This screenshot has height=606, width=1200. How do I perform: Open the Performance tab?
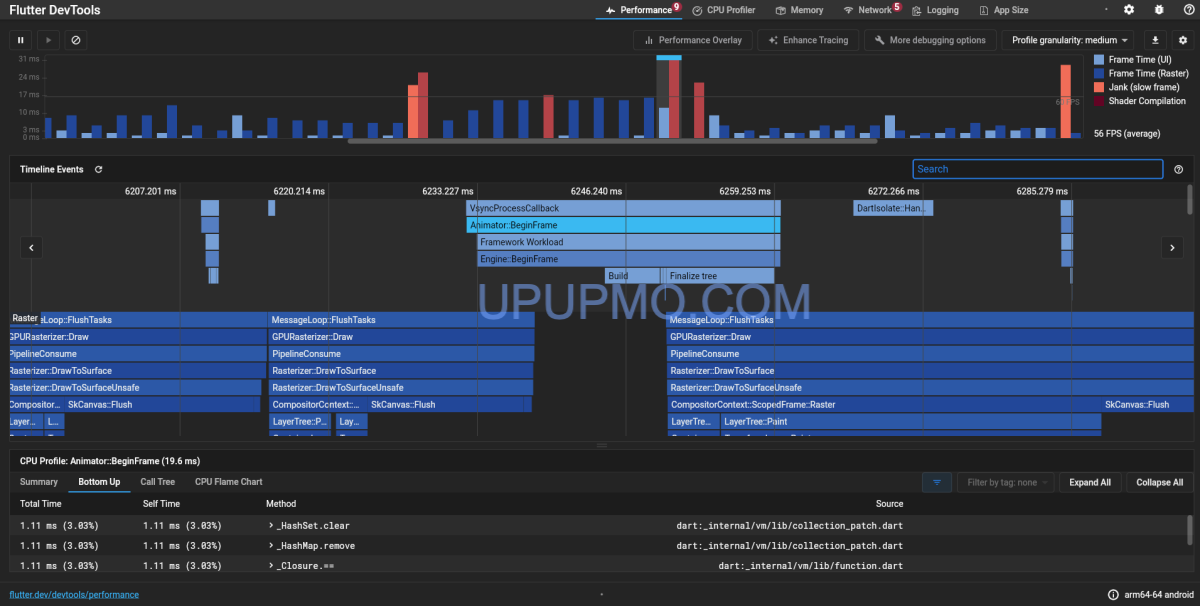[640, 10]
